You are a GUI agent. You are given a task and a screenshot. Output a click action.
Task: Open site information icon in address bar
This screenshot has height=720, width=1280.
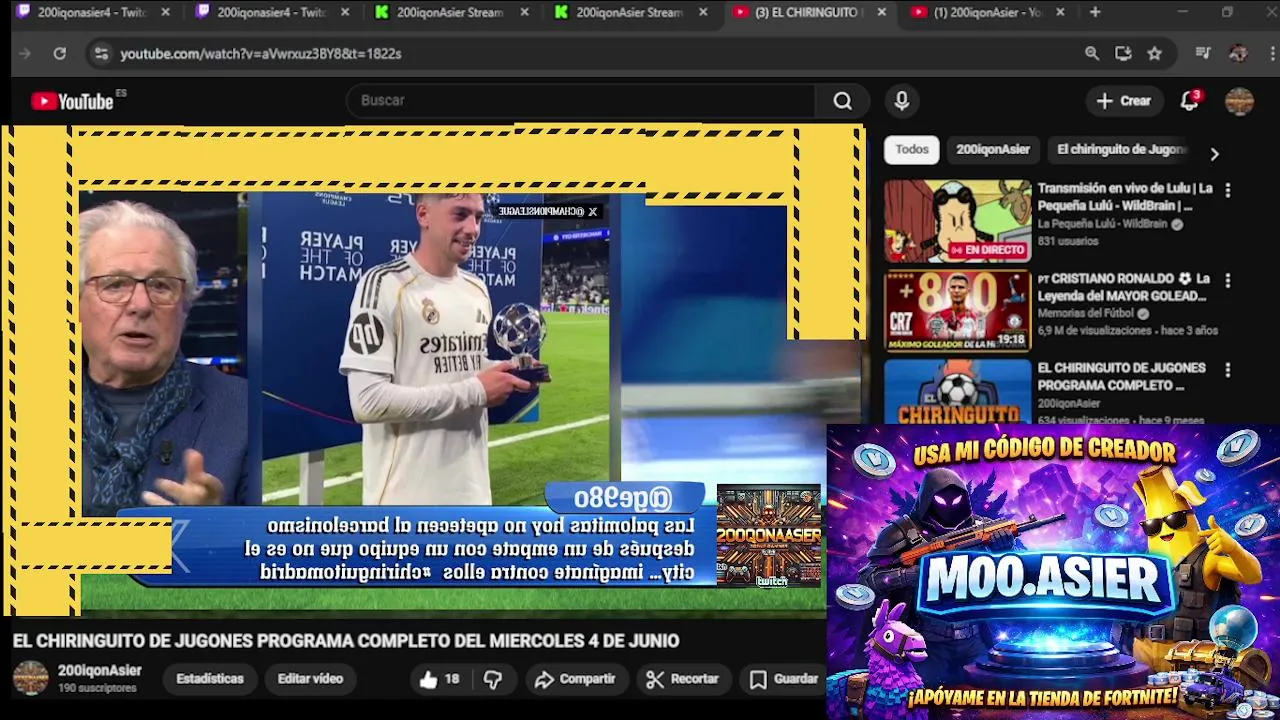pos(100,54)
